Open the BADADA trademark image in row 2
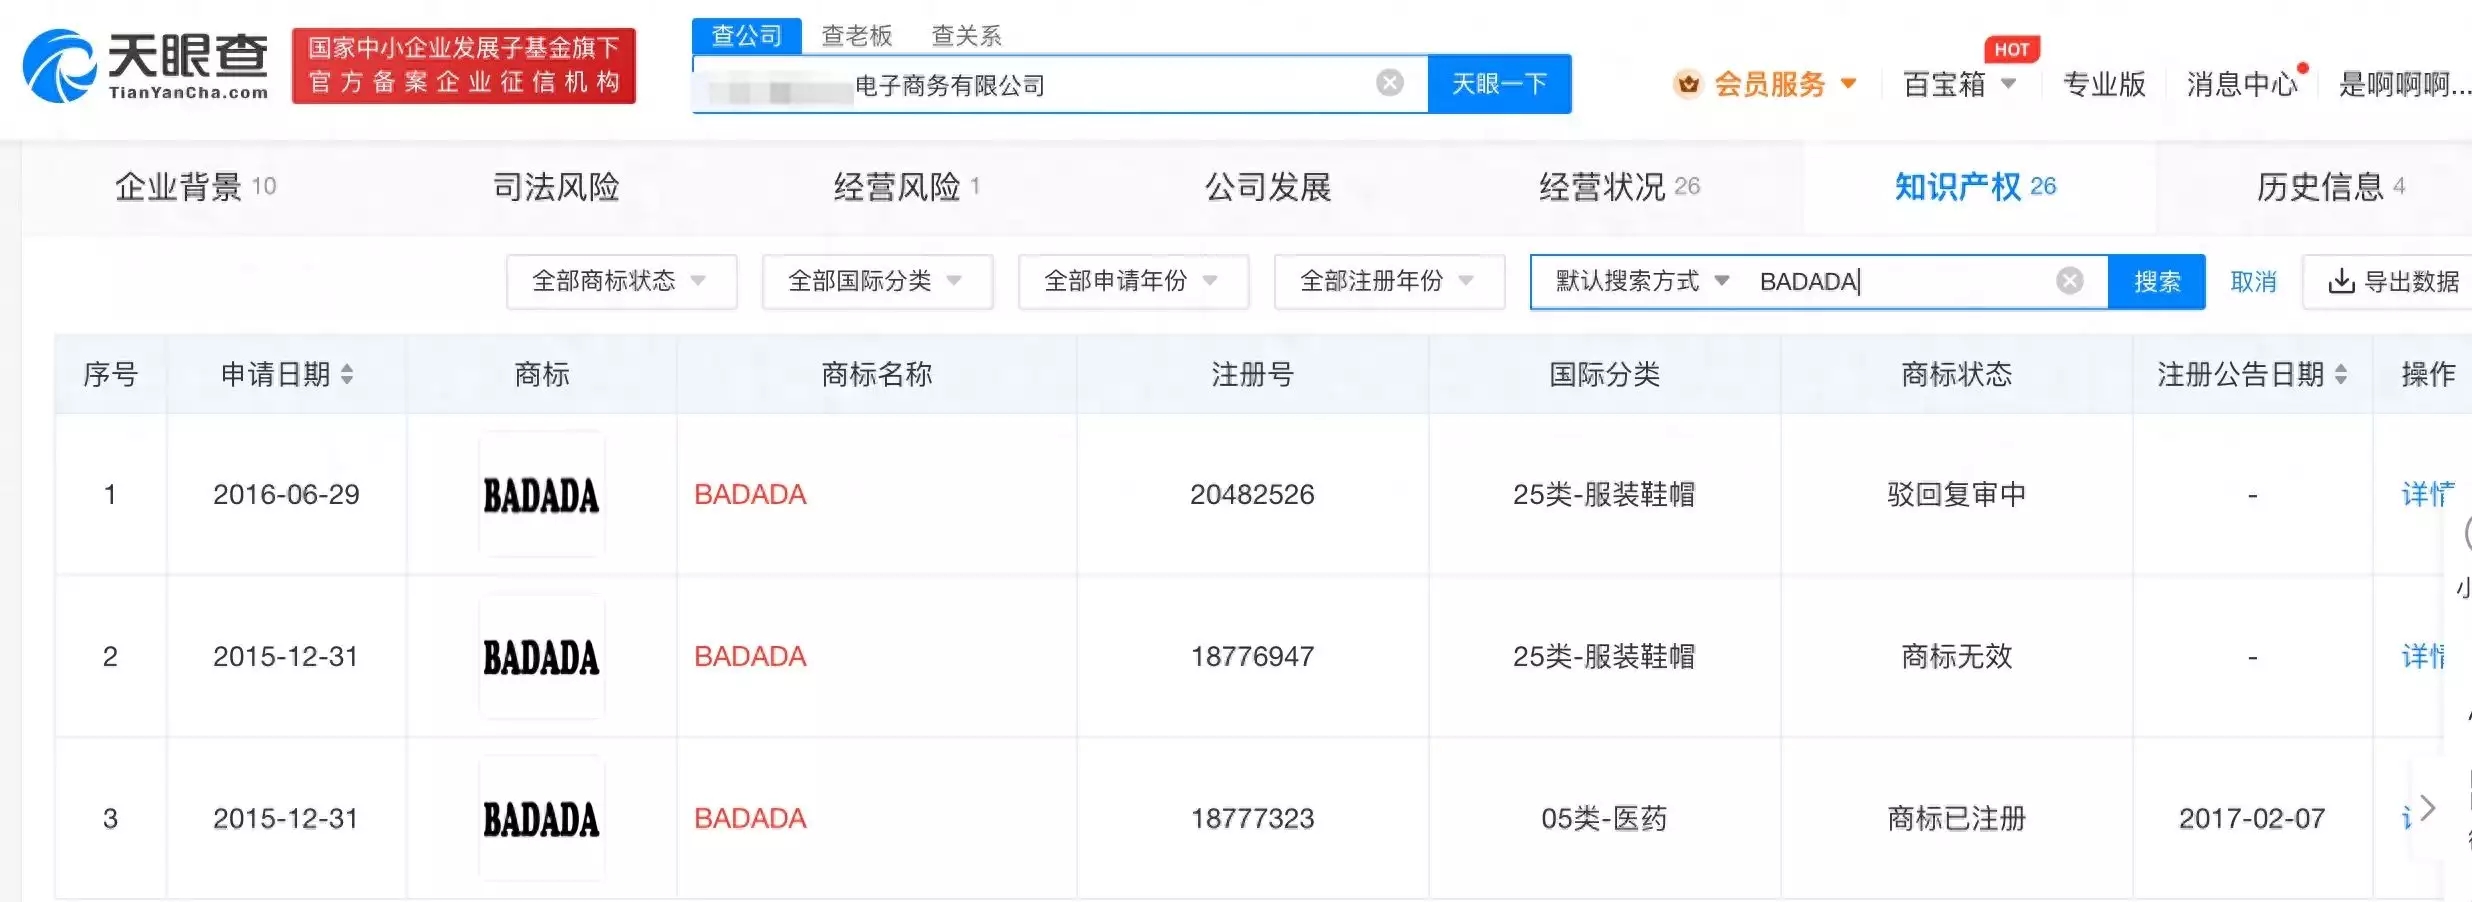The width and height of the screenshot is (2472, 902). [x=541, y=656]
